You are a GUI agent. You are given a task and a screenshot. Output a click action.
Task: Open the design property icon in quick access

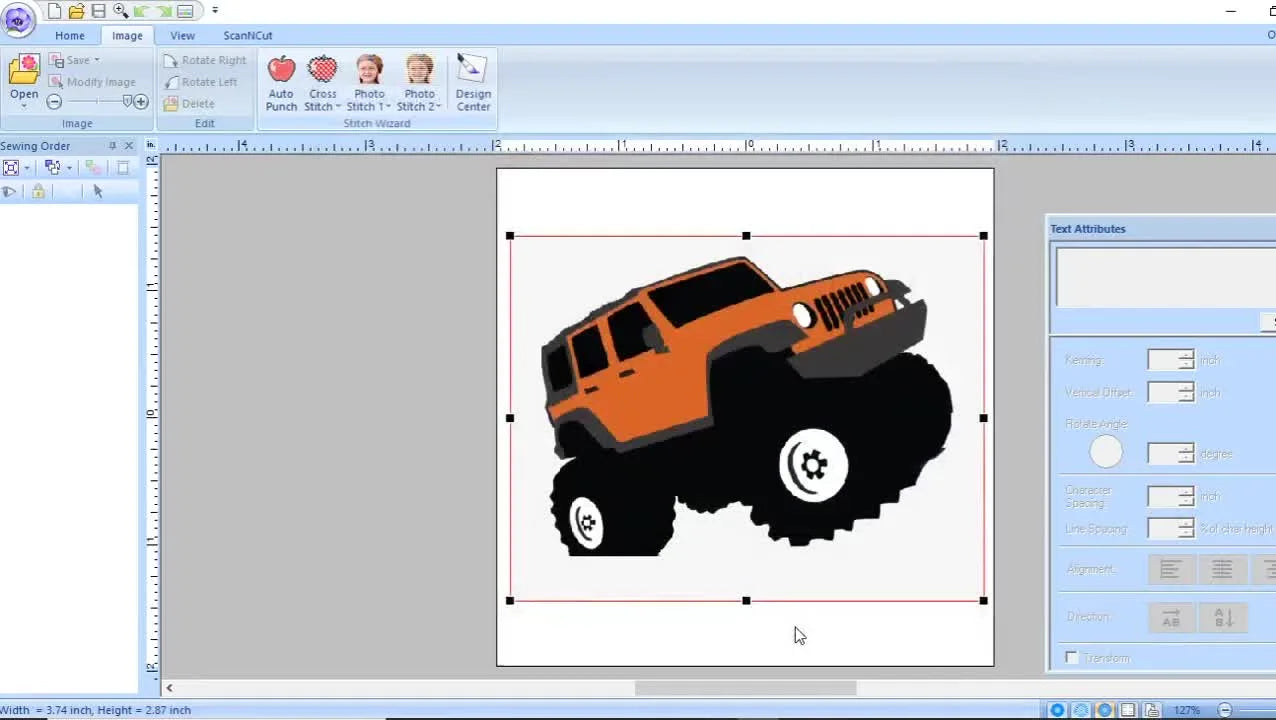point(185,11)
